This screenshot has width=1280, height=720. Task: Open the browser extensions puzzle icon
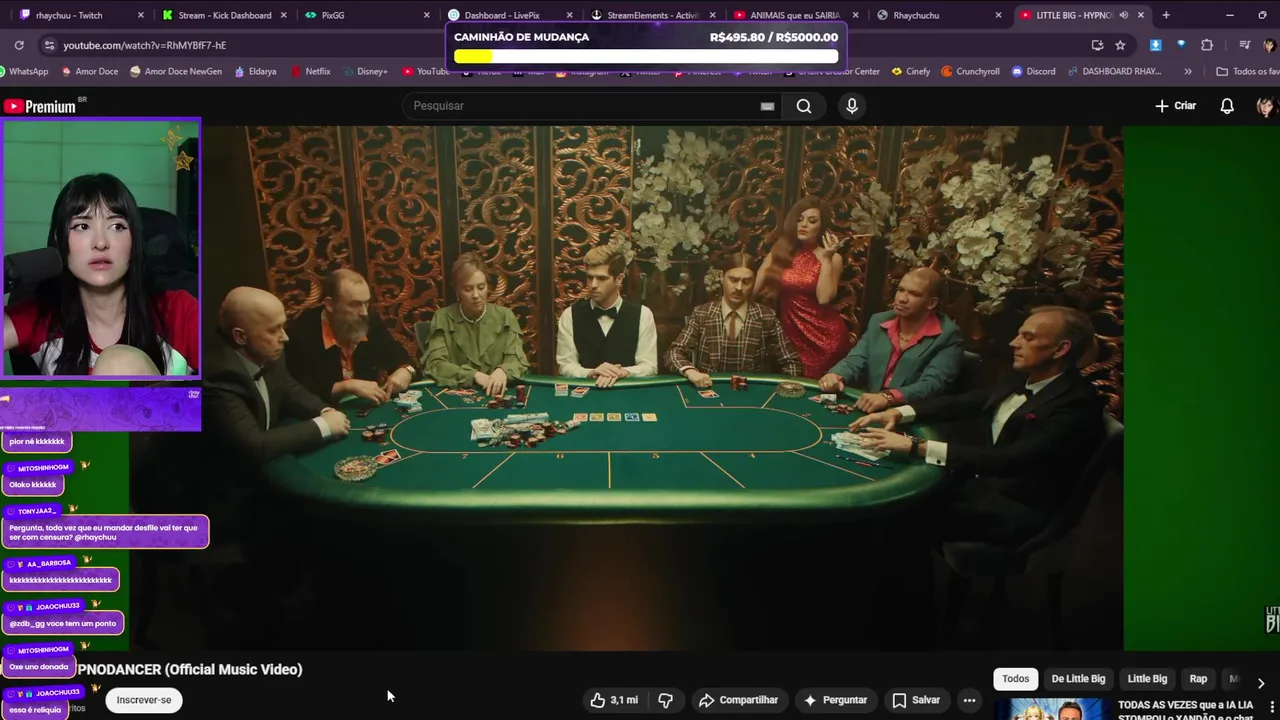pos(1207,45)
